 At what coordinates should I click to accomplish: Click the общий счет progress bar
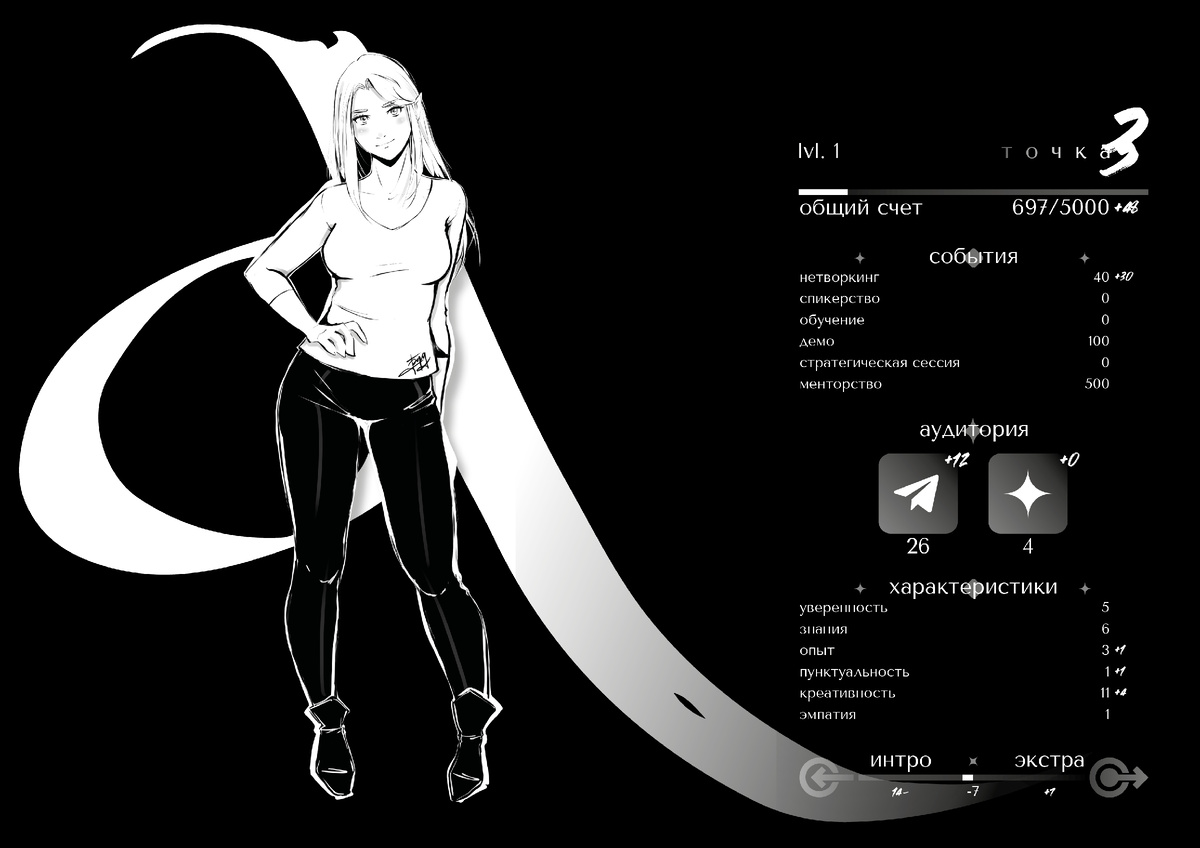[973, 191]
